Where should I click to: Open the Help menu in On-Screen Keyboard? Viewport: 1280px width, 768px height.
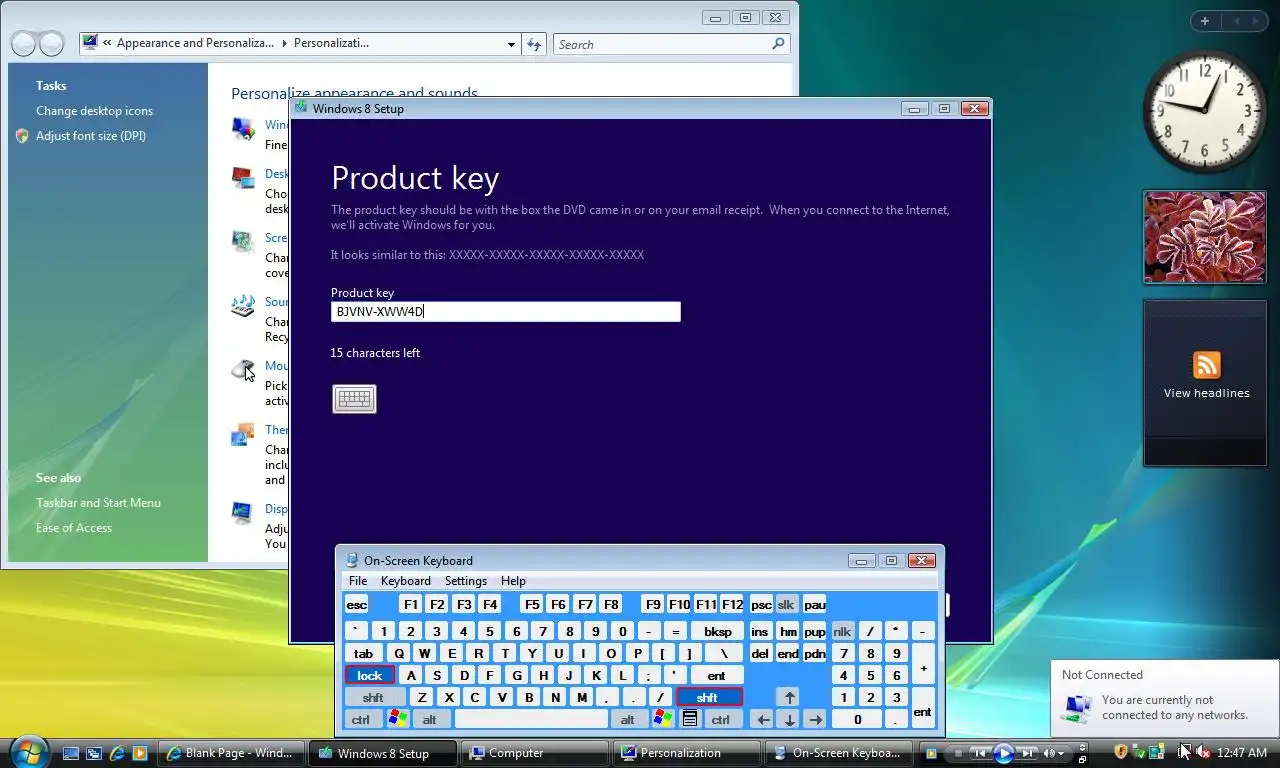(513, 581)
